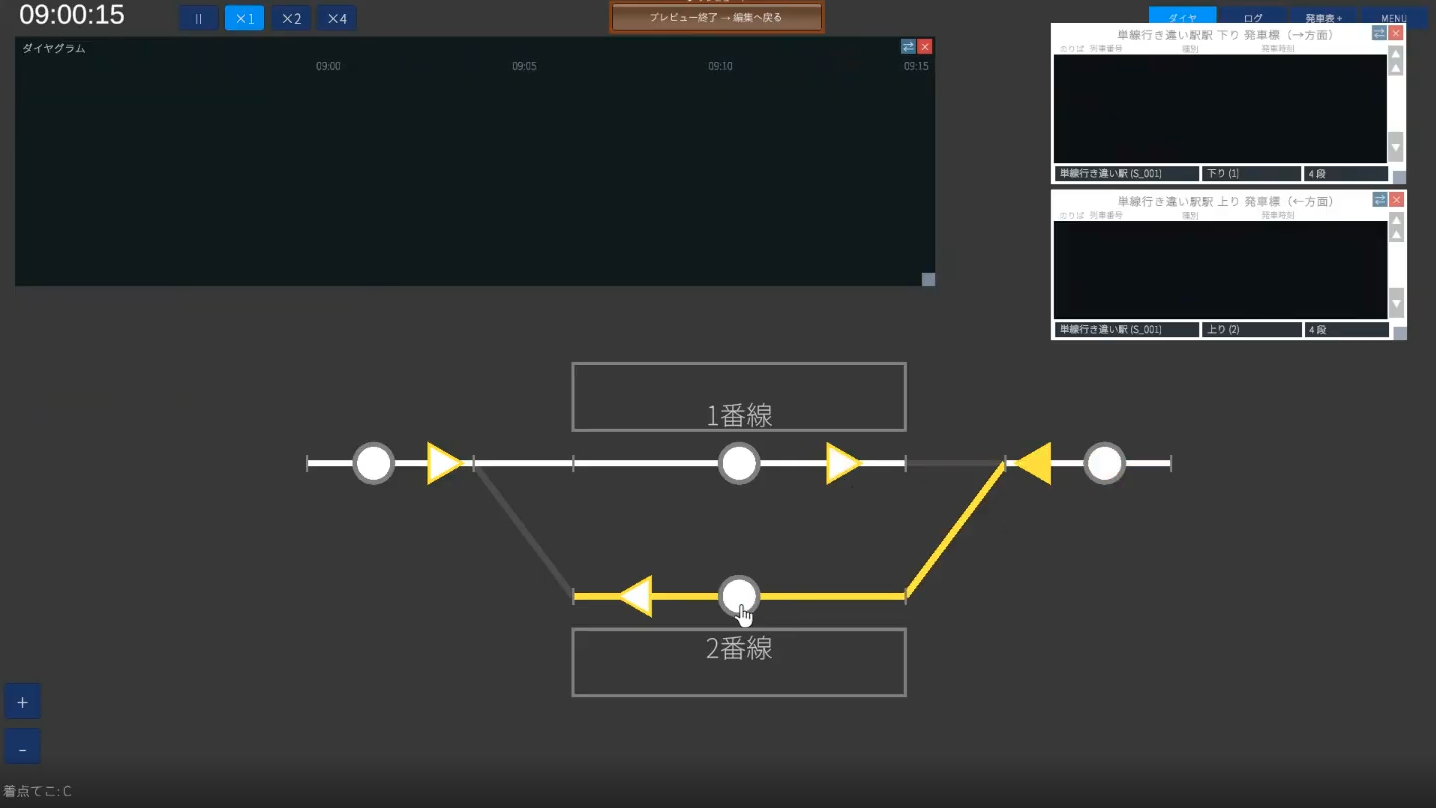Click the zoom out minus button
Image resolution: width=1436 pixels, height=808 pixels.
22,748
